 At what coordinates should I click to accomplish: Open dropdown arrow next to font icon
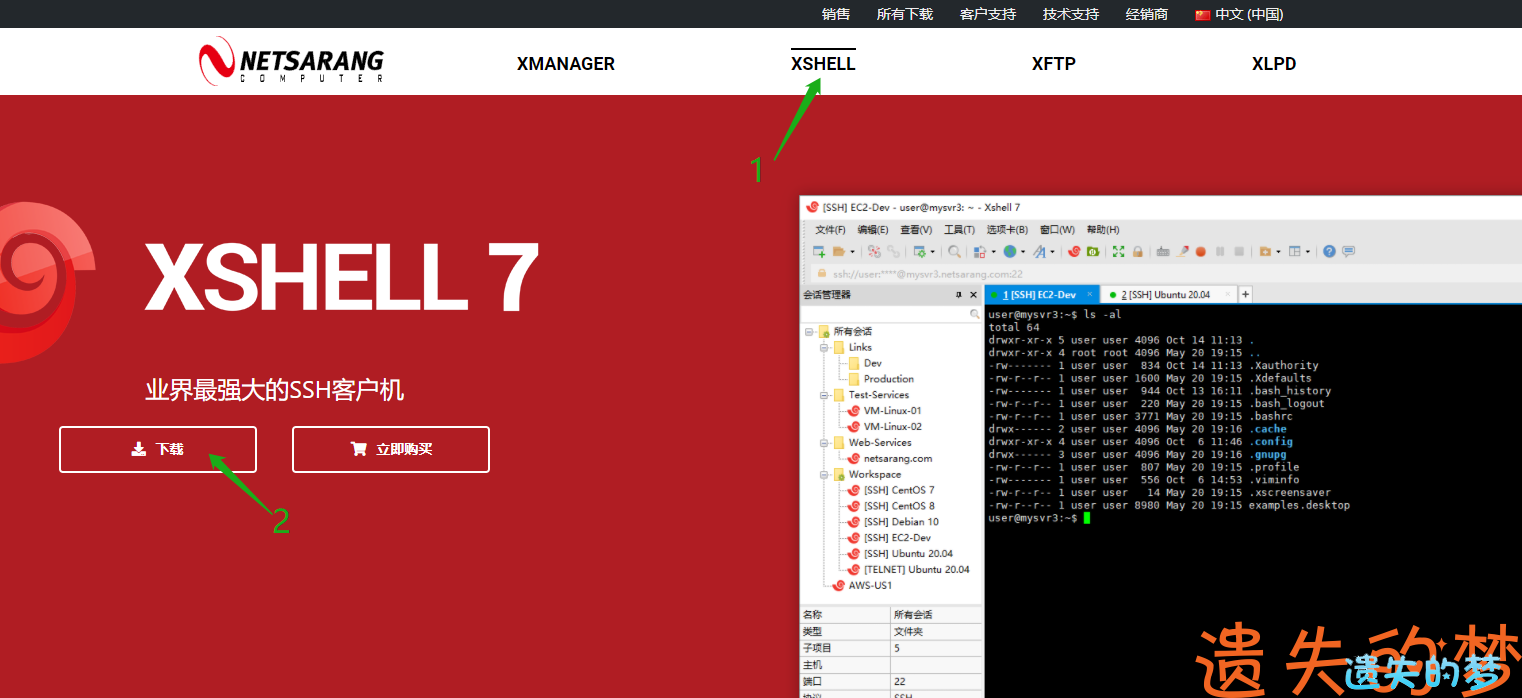point(1052,252)
